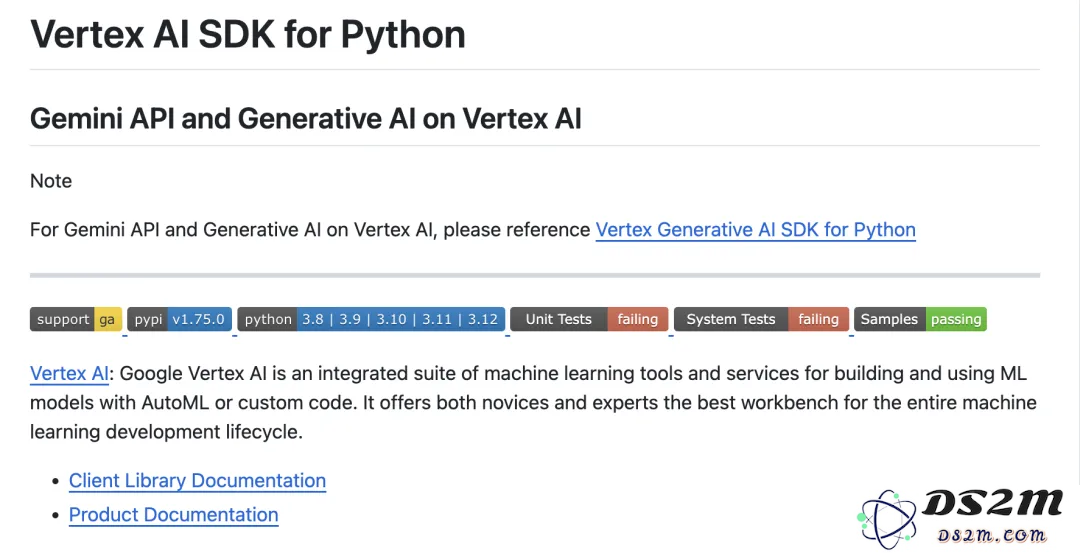
Task: Open the Product Documentation link
Action: point(174,514)
